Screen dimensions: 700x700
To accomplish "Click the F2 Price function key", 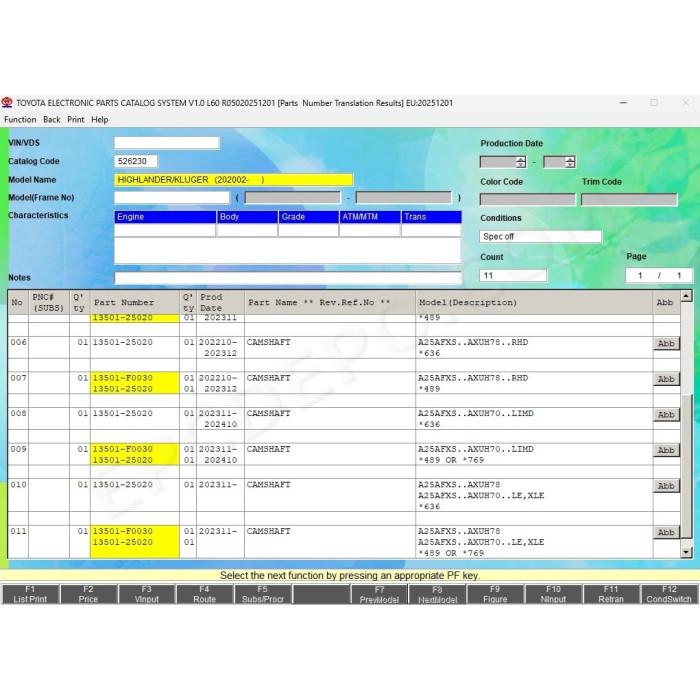I will tap(88, 594).
